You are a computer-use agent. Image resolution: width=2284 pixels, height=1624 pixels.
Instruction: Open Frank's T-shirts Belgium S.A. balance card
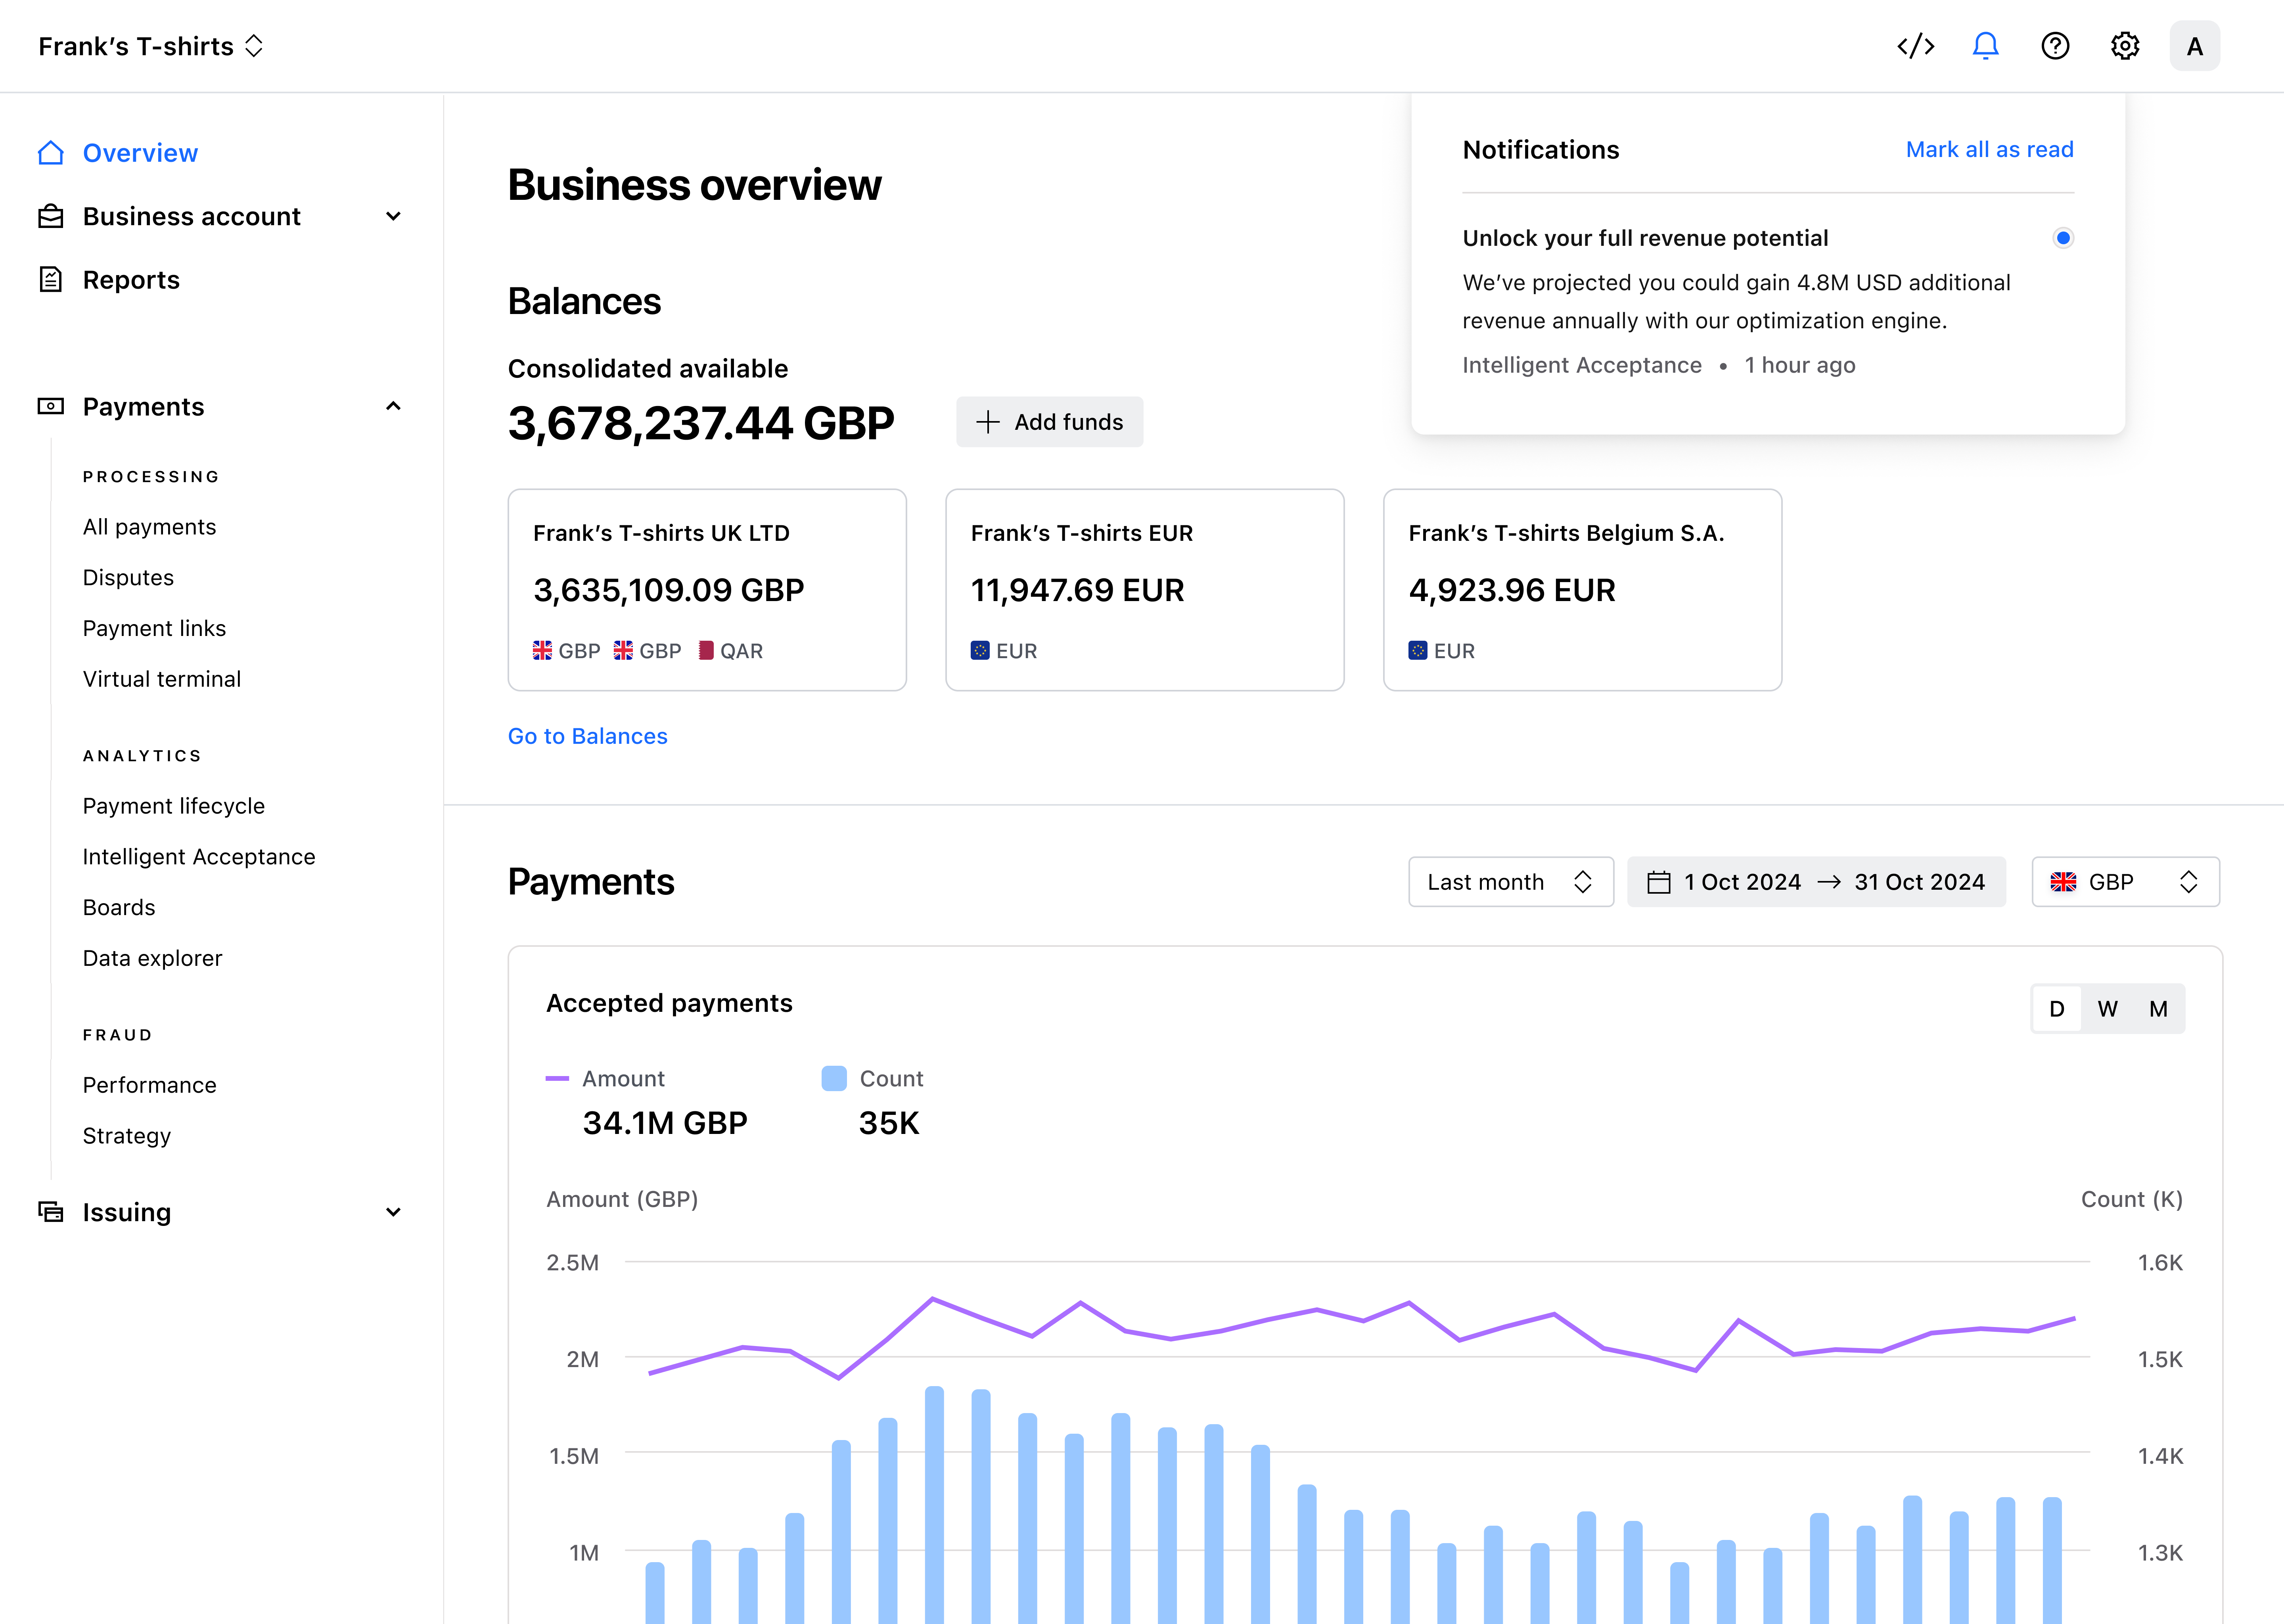pos(1582,590)
